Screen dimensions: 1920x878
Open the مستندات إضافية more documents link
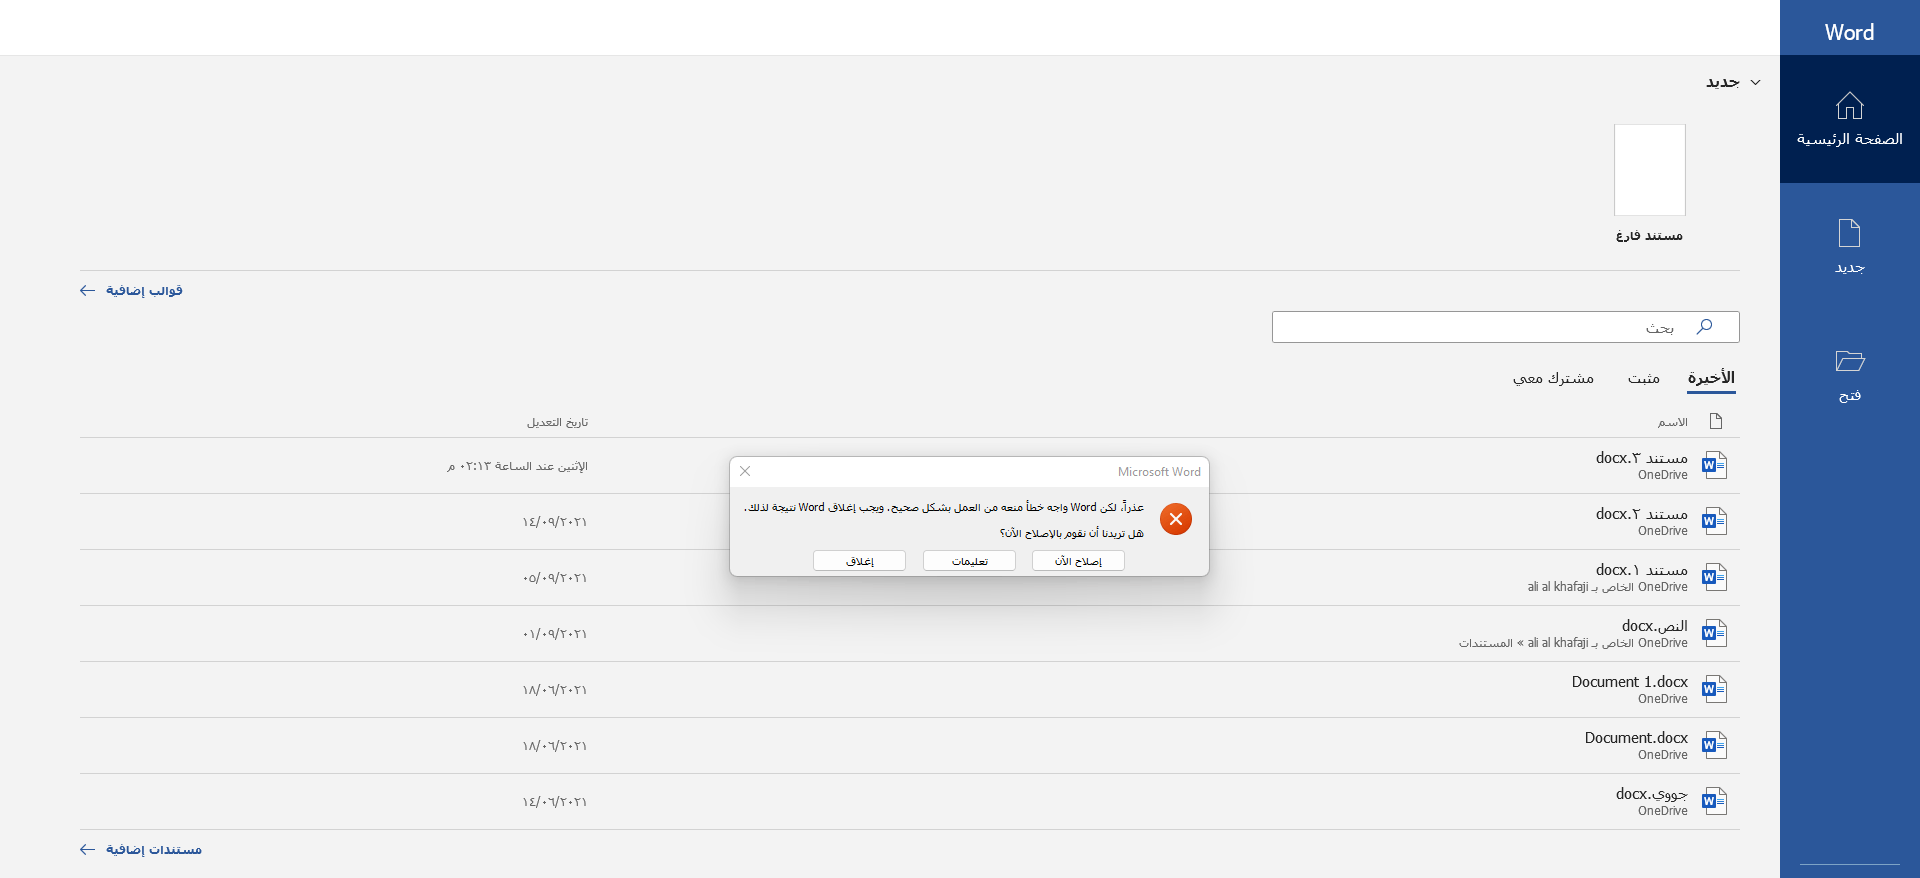(x=141, y=849)
